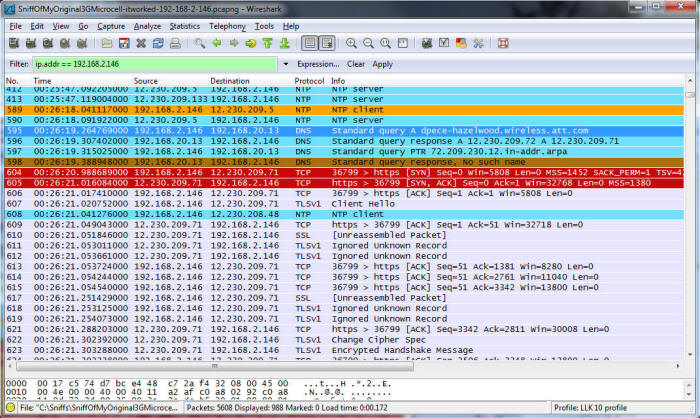Select packet 604 TCP SYN row
Viewport: 700px width, 418px height.
pos(344,172)
